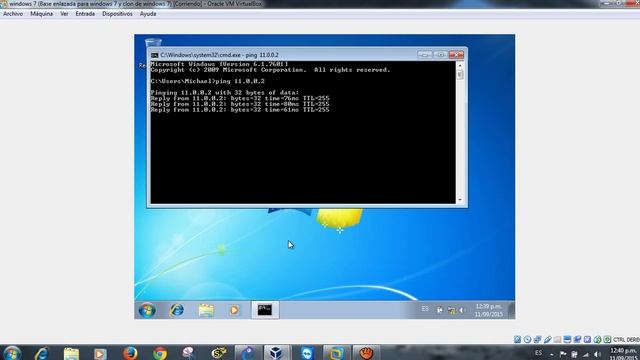This screenshot has height=360, width=640.
Task: Click the VirtualBox USB status icon
Action: pyautogui.click(x=547, y=339)
